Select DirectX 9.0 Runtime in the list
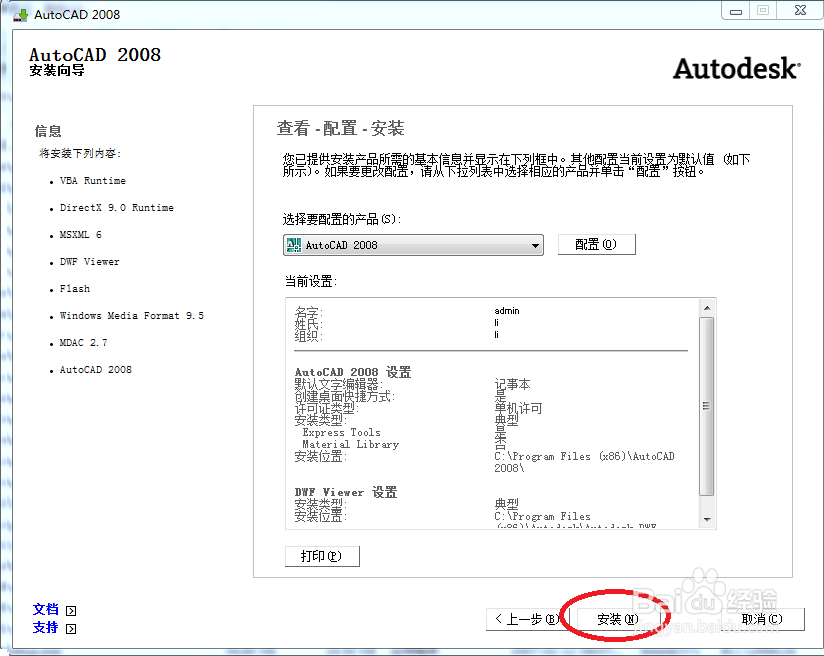Image resolution: width=824 pixels, height=656 pixels. (117, 208)
